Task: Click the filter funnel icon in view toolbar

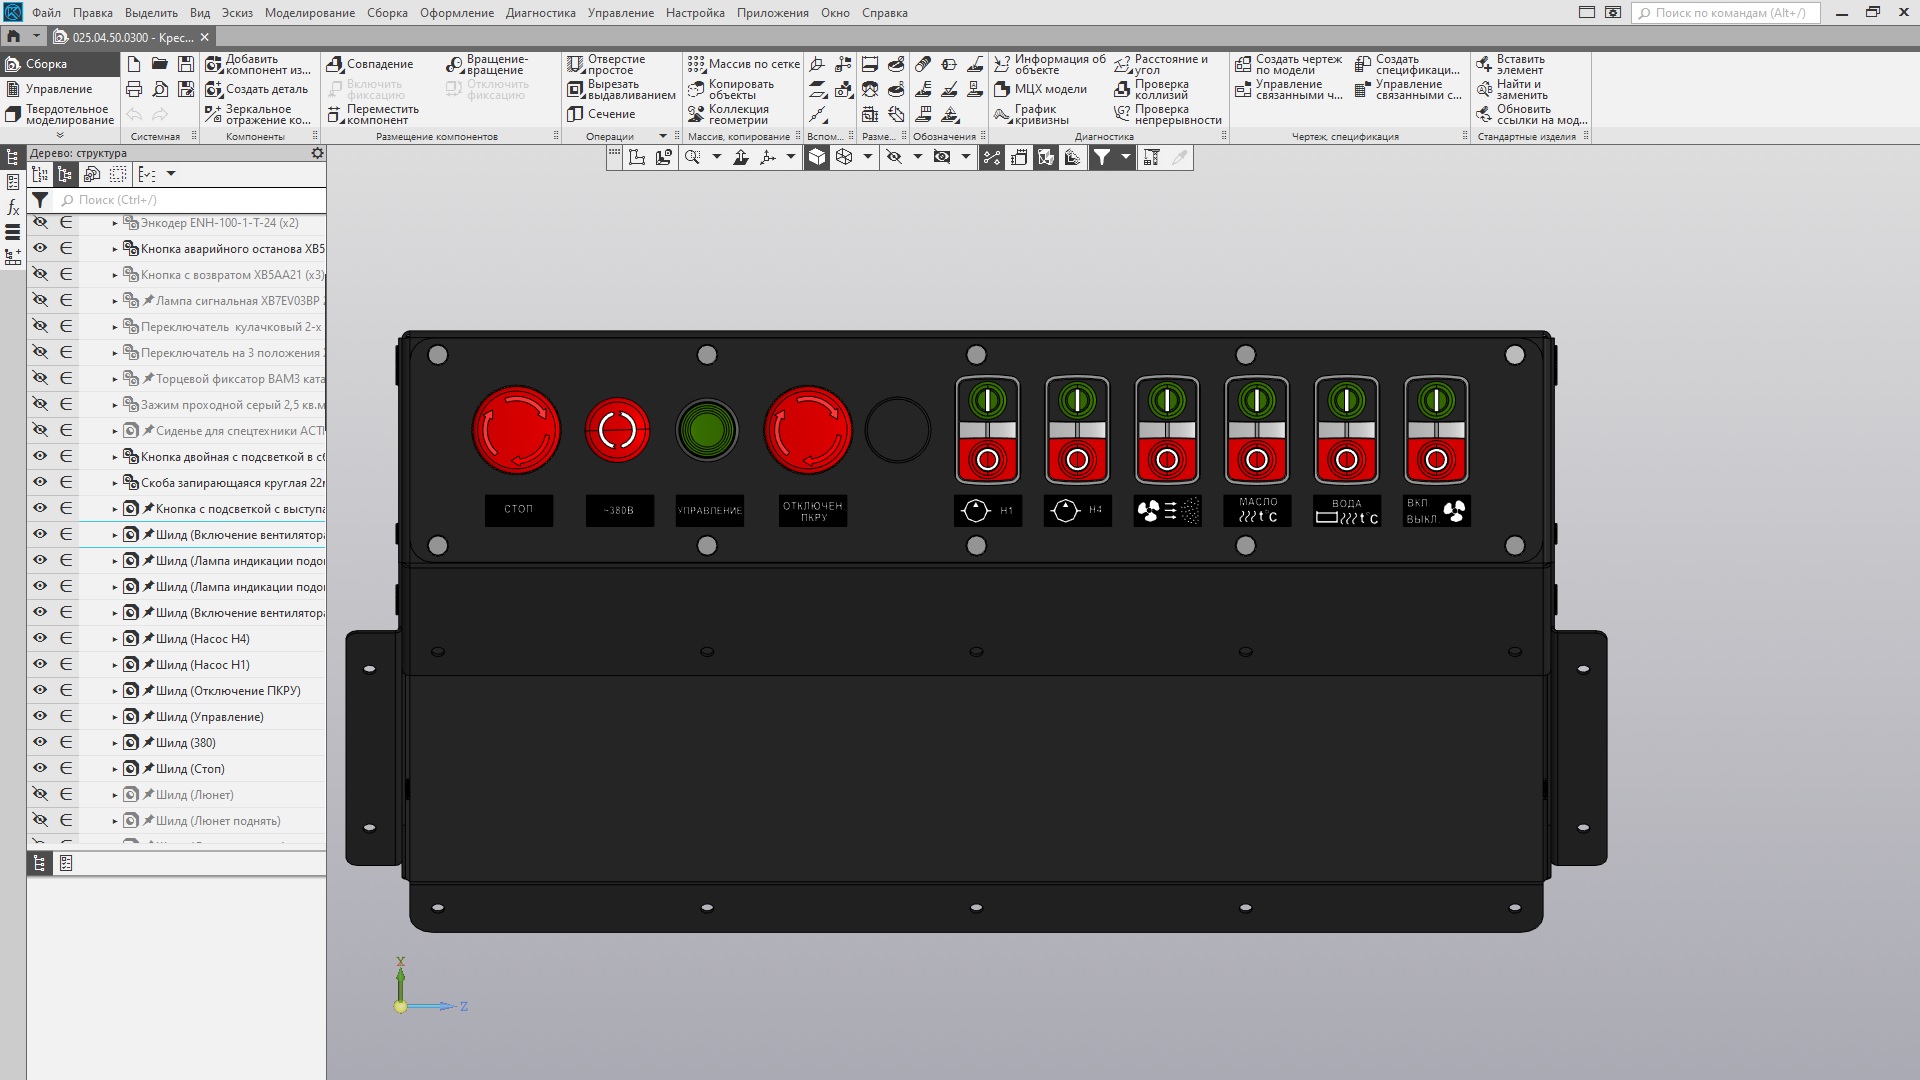Action: pyautogui.click(x=1101, y=157)
